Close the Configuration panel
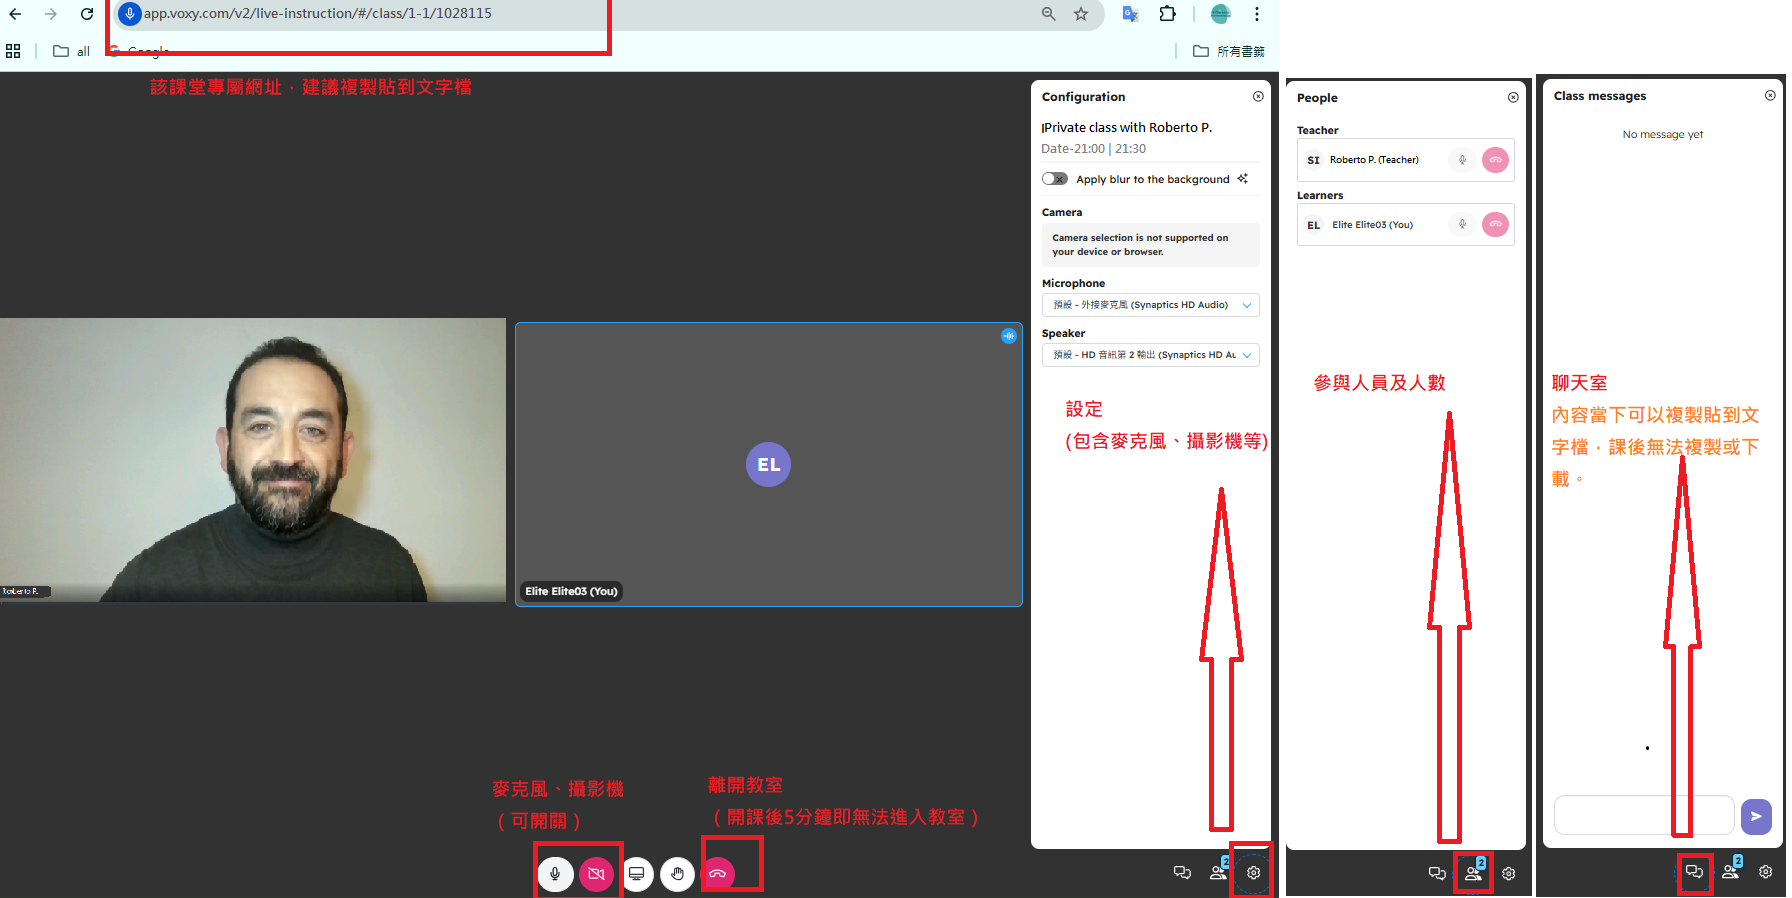 [x=1258, y=97]
